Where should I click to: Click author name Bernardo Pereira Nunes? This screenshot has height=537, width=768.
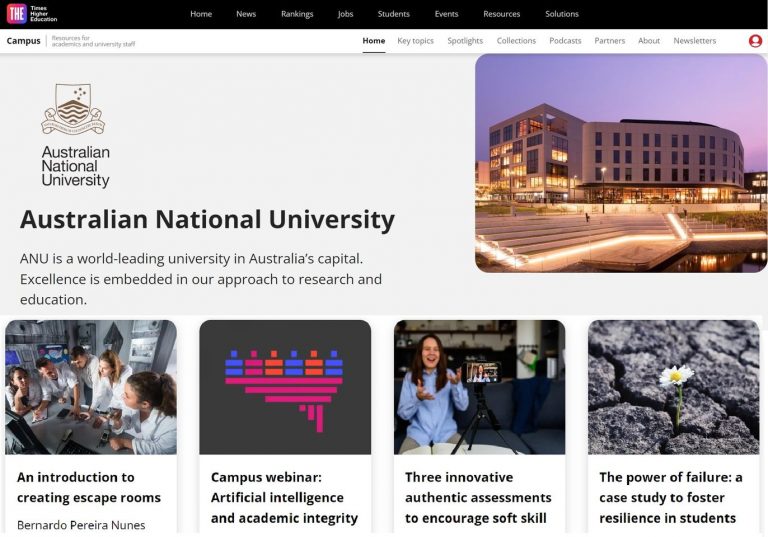click(x=81, y=525)
